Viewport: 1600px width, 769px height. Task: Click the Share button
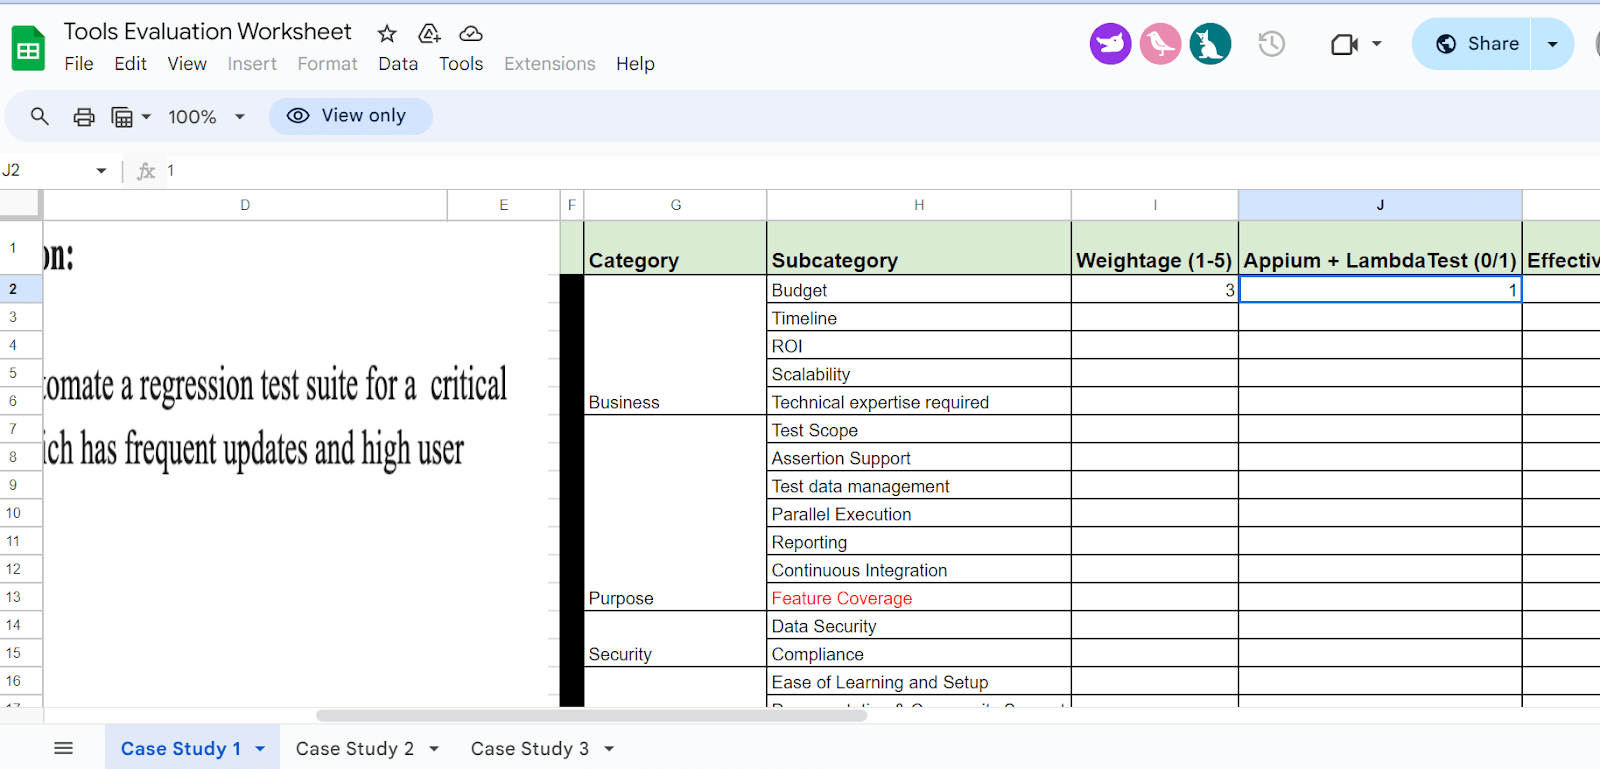click(1476, 44)
